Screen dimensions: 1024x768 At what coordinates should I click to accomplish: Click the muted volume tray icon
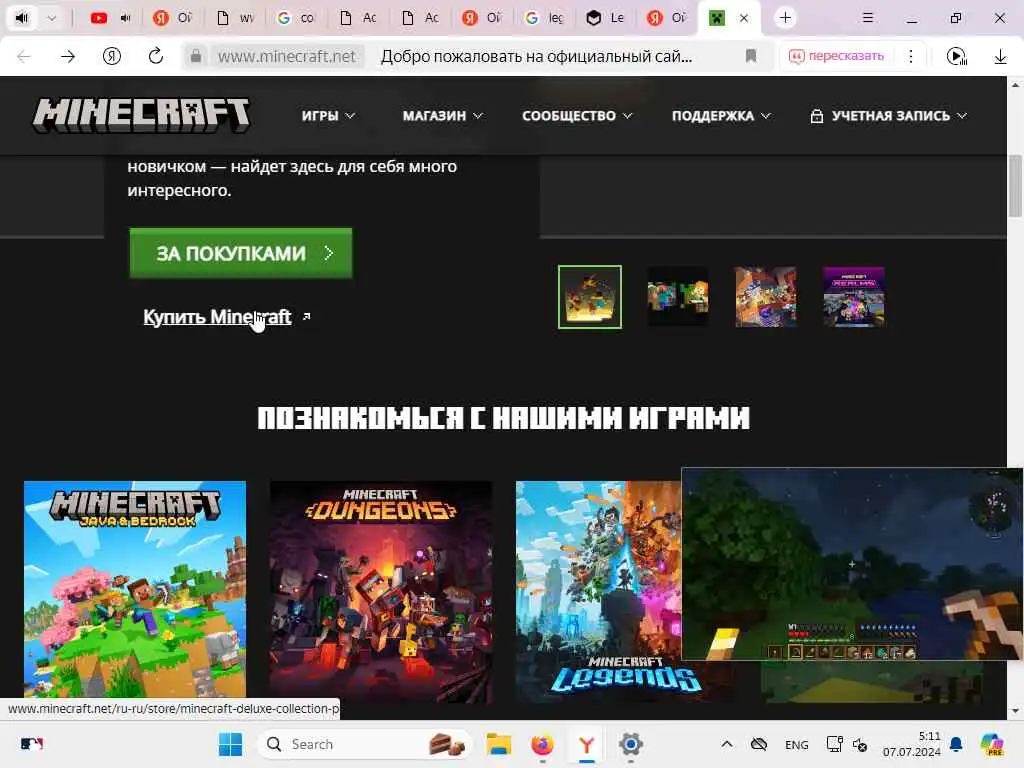pyautogui.click(x=859, y=745)
